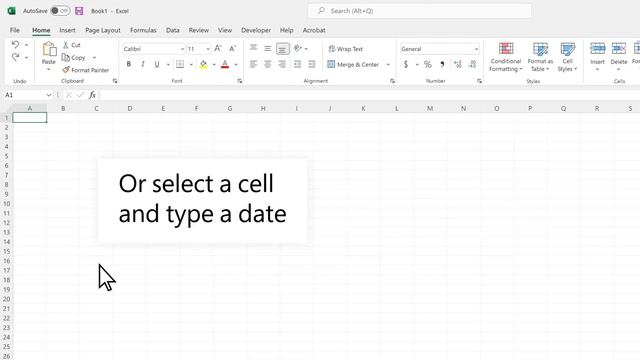The image size is (640, 360).
Task: Open Format as Table gallery
Action: (x=540, y=57)
